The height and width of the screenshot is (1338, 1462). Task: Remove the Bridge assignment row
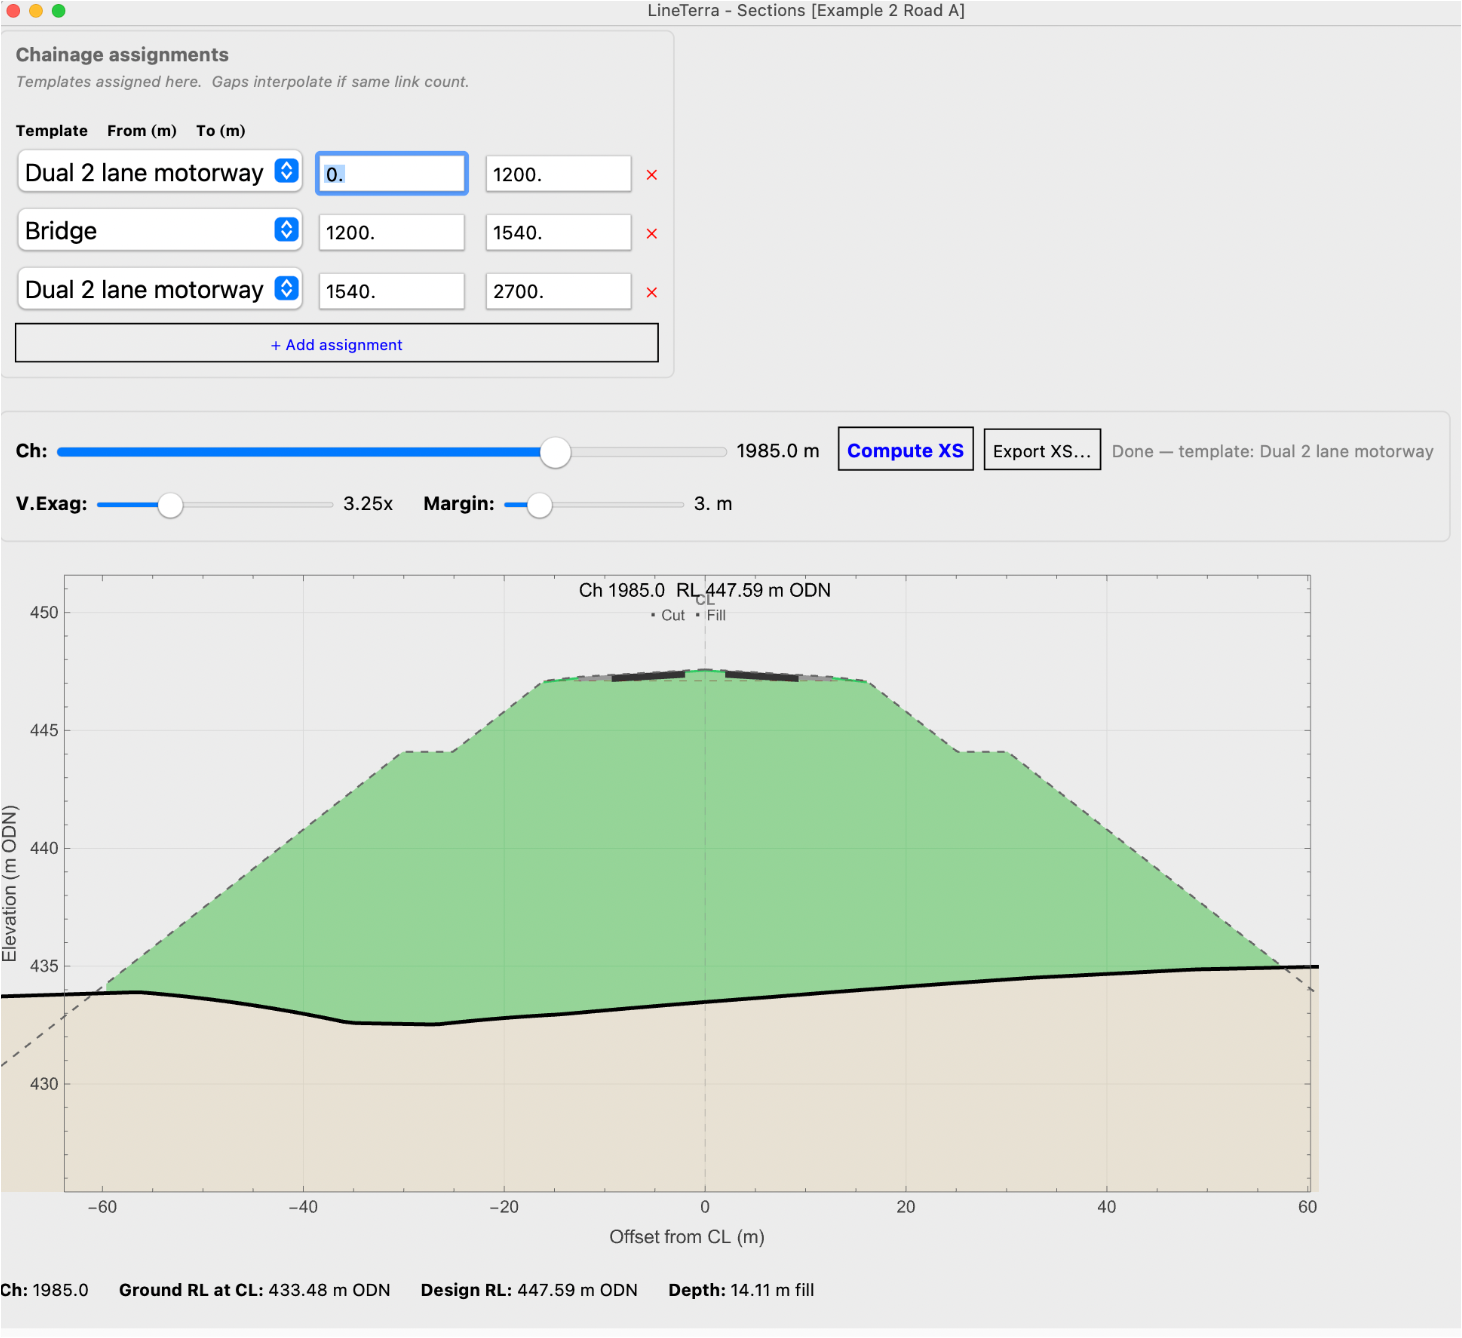652,233
